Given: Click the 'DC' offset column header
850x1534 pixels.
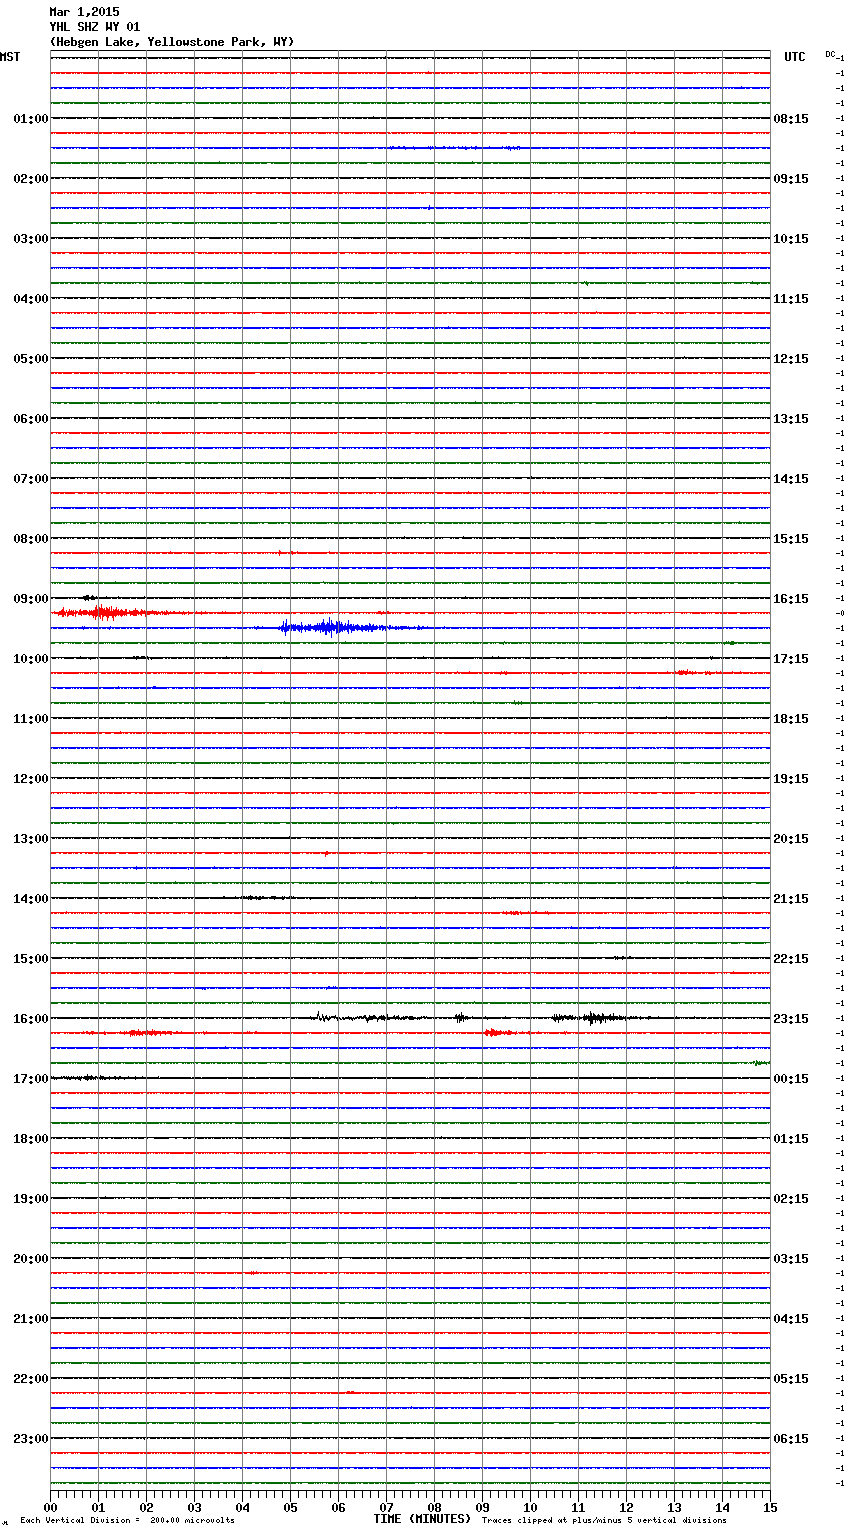Looking at the screenshot, I should [830, 54].
